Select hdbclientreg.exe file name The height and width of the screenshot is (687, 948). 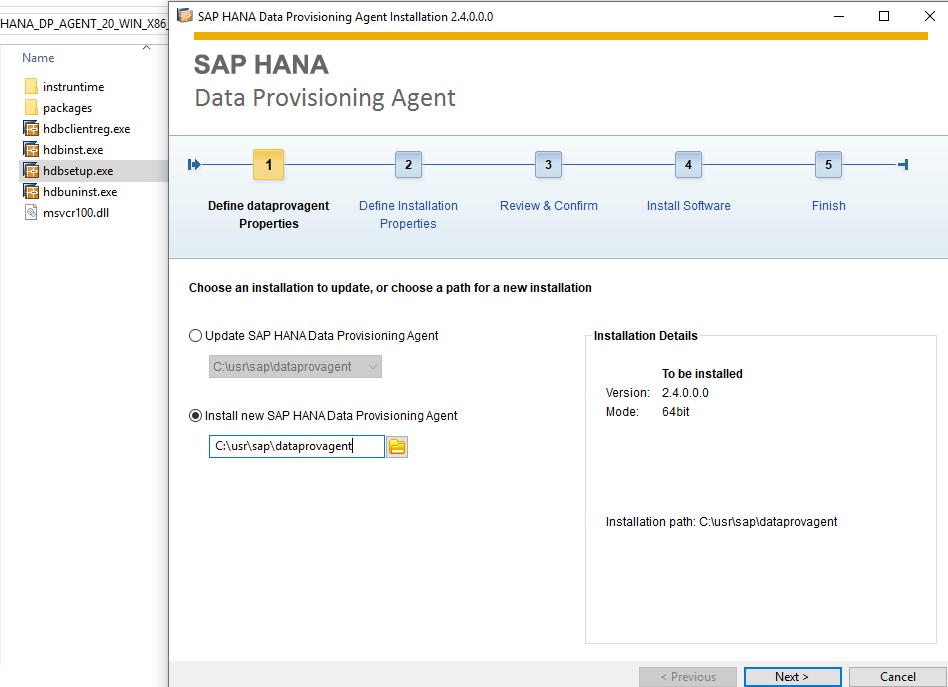coord(86,129)
